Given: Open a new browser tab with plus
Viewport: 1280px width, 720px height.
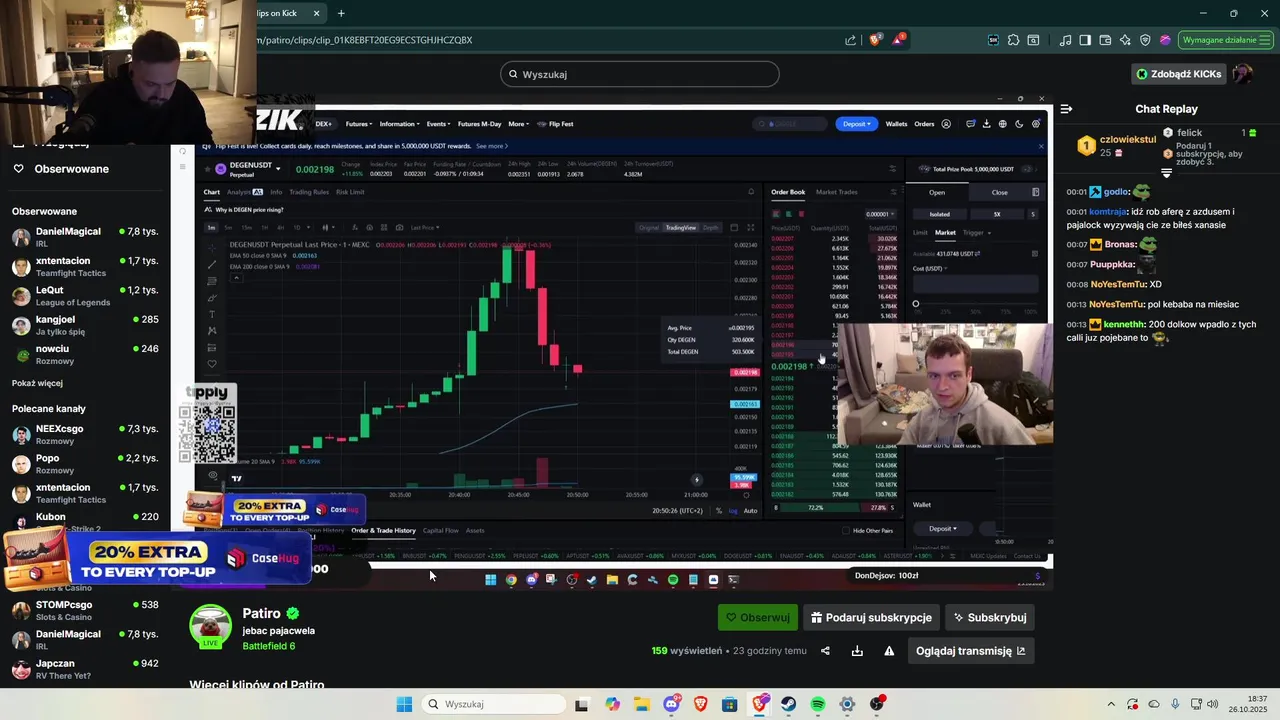Looking at the screenshot, I should pyautogui.click(x=341, y=13).
